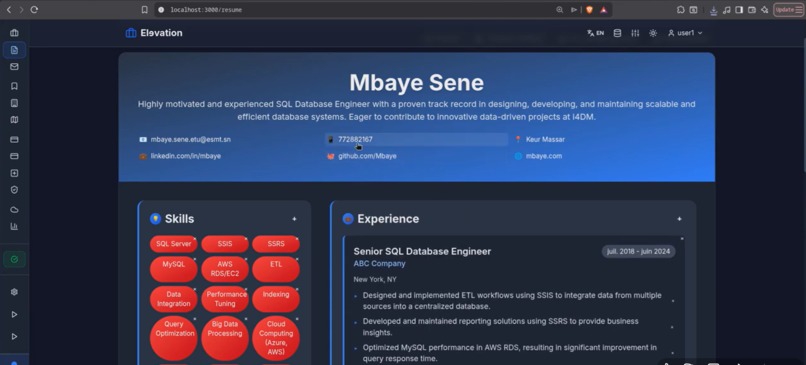Image resolution: width=806 pixels, height=365 pixels.
Task: Click the music note playlist icon
Action: coord(726,9)
